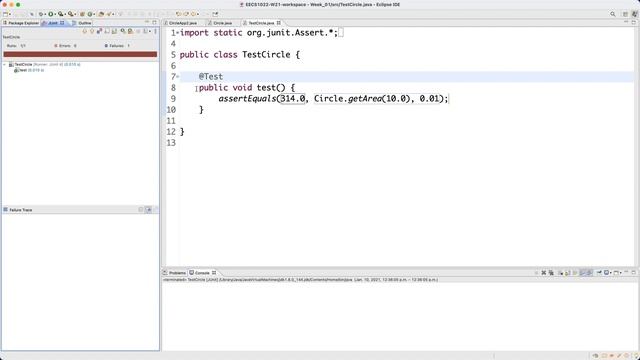Click the Failure Trace compare result icon
The image size is (640, 360).
tap(156, 210)
